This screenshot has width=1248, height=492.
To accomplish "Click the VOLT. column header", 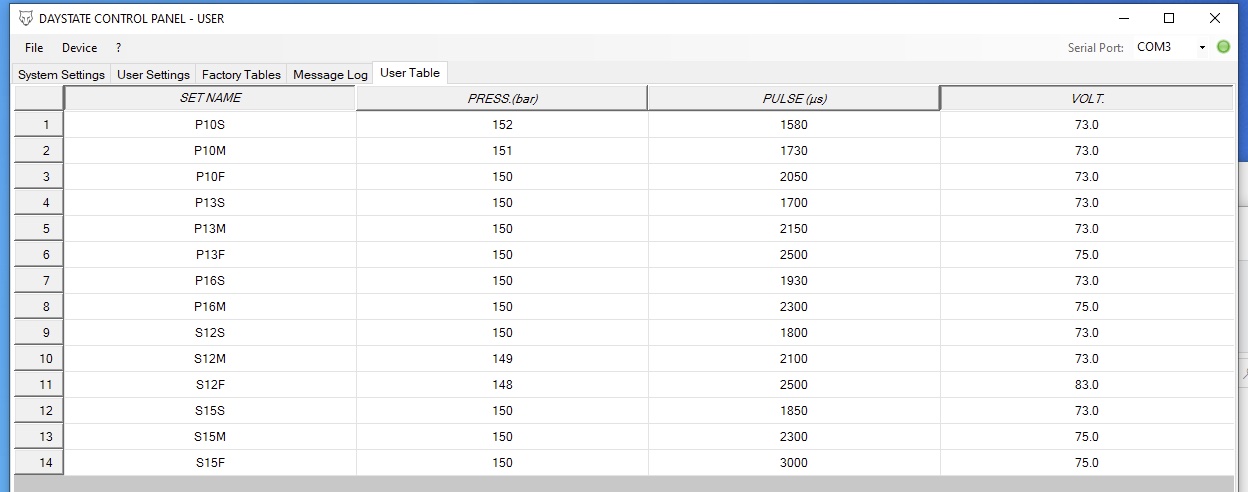I will coord(1087,98).
